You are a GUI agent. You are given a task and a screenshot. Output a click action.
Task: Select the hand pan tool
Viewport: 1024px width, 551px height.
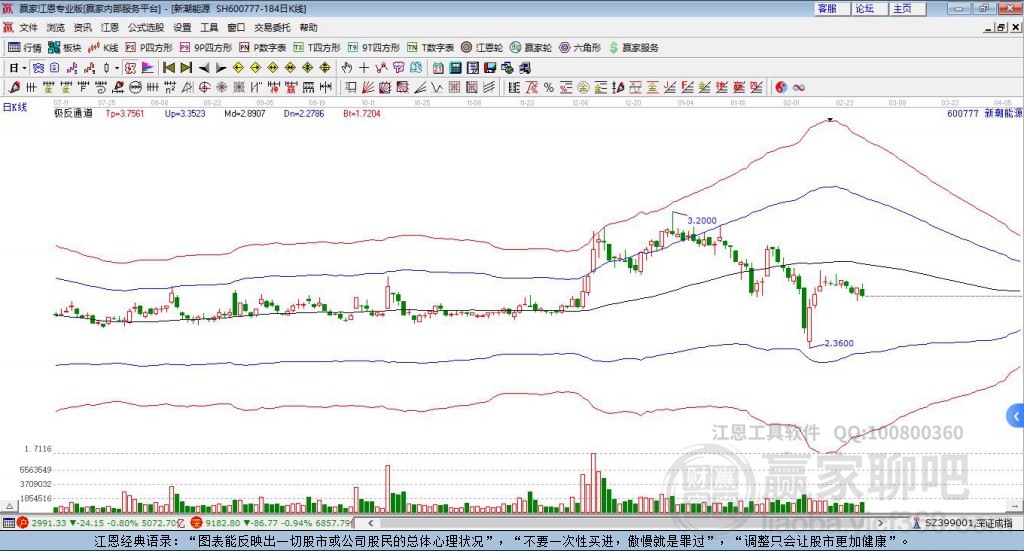point(346,68)
